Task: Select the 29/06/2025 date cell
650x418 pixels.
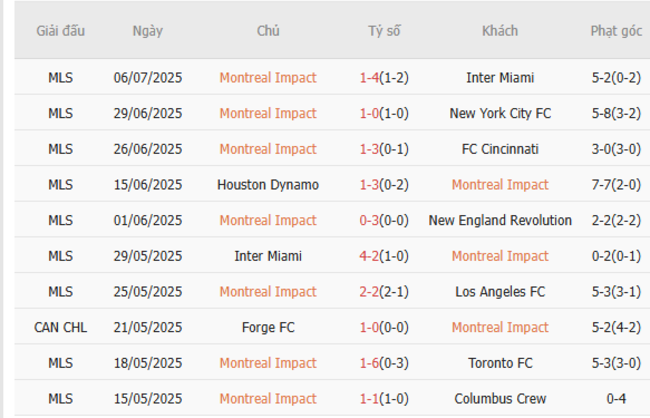Action: (x=148, y=113)
